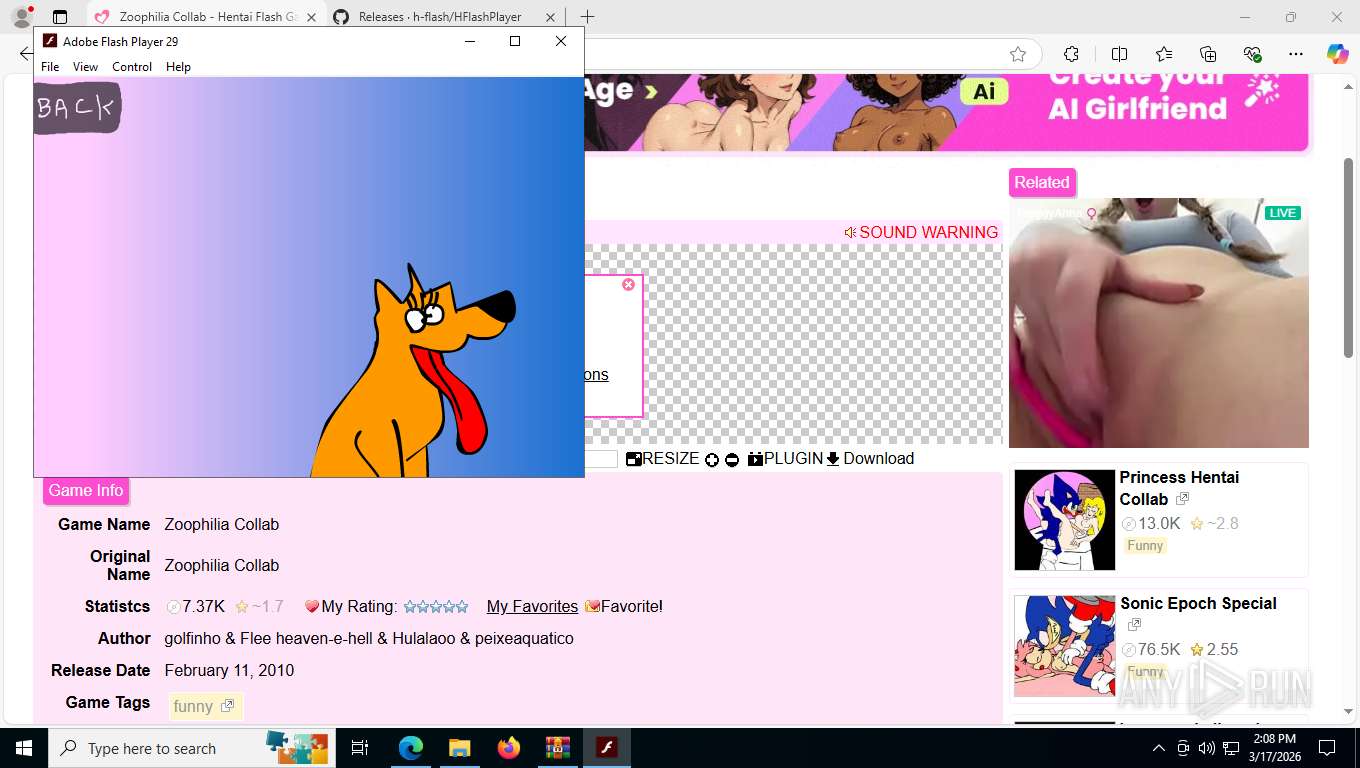Open the Windows Start menu

point(24,748)
